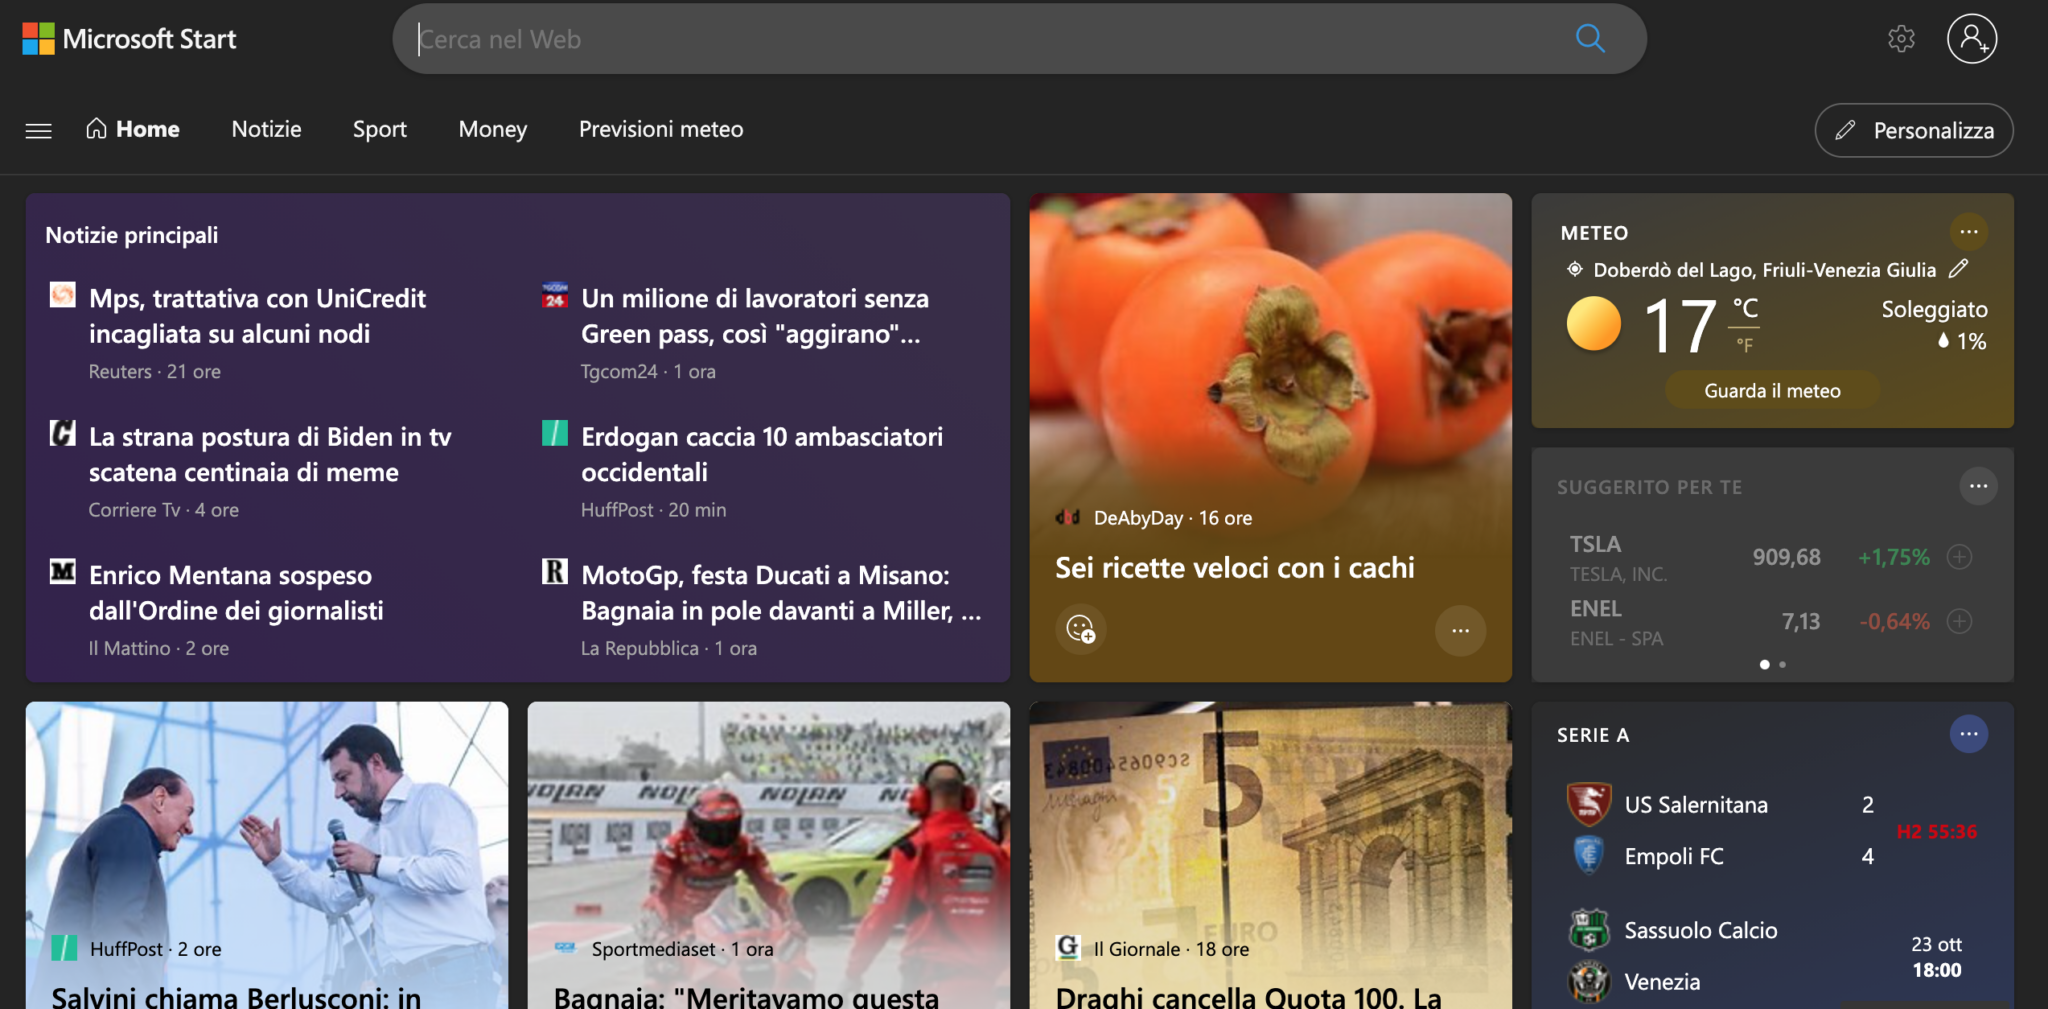This screenshot has height=1009, width=2048.
Task: Switch temperature unit to Fahrenheit
Action: (1744, 345)
